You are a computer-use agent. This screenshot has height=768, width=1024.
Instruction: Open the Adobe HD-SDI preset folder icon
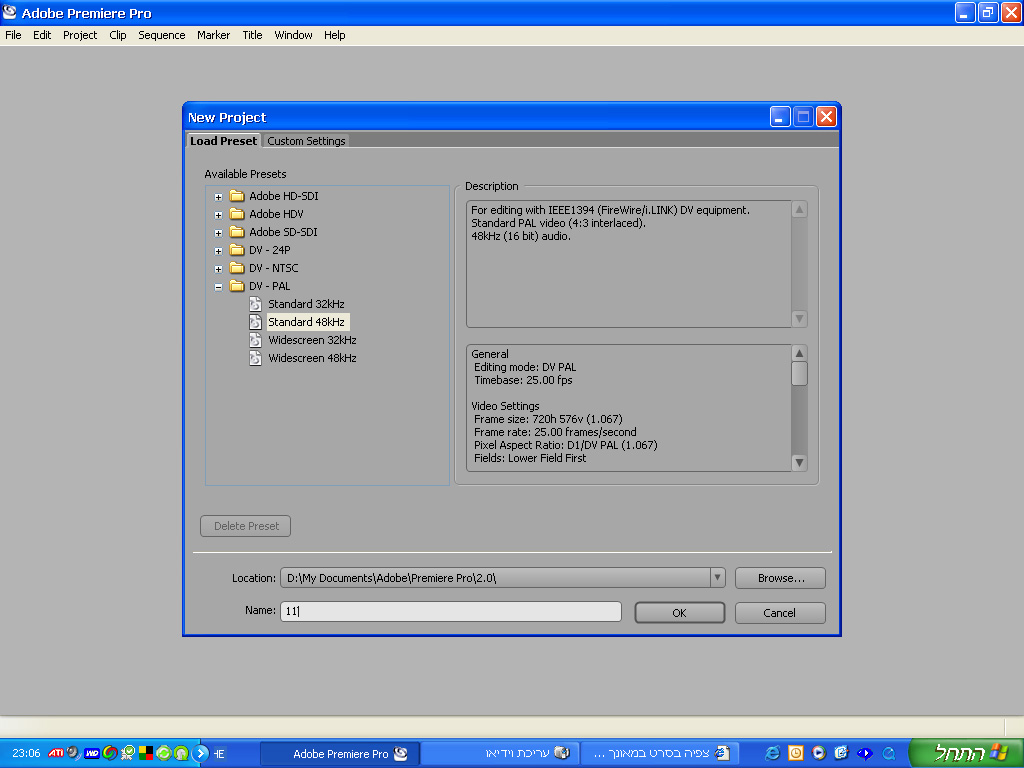tap(237, 196)
